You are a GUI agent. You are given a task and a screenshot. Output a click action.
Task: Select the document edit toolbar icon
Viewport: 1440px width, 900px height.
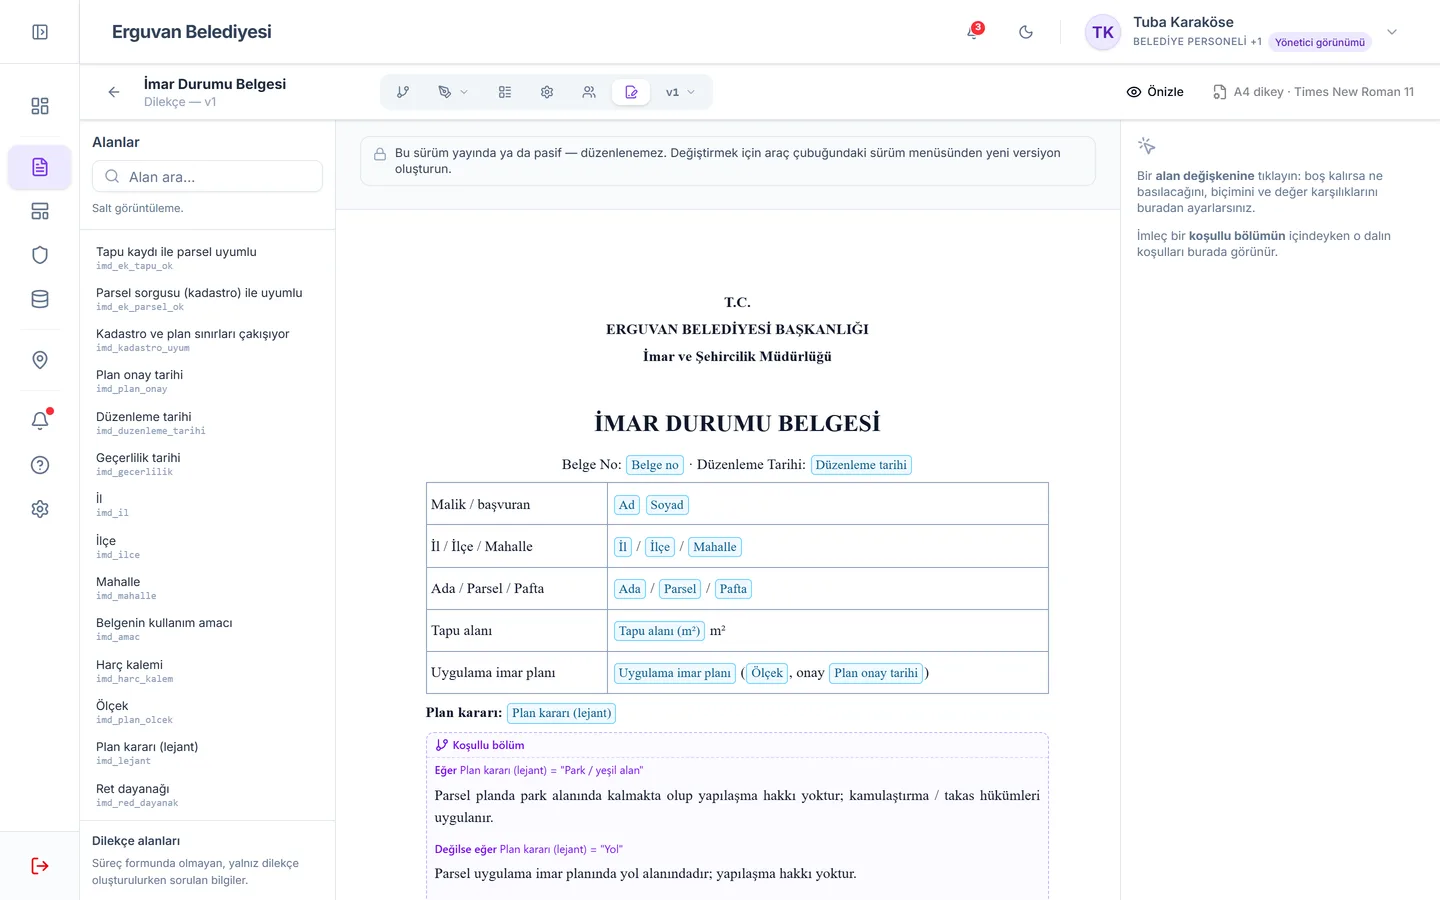631,92
